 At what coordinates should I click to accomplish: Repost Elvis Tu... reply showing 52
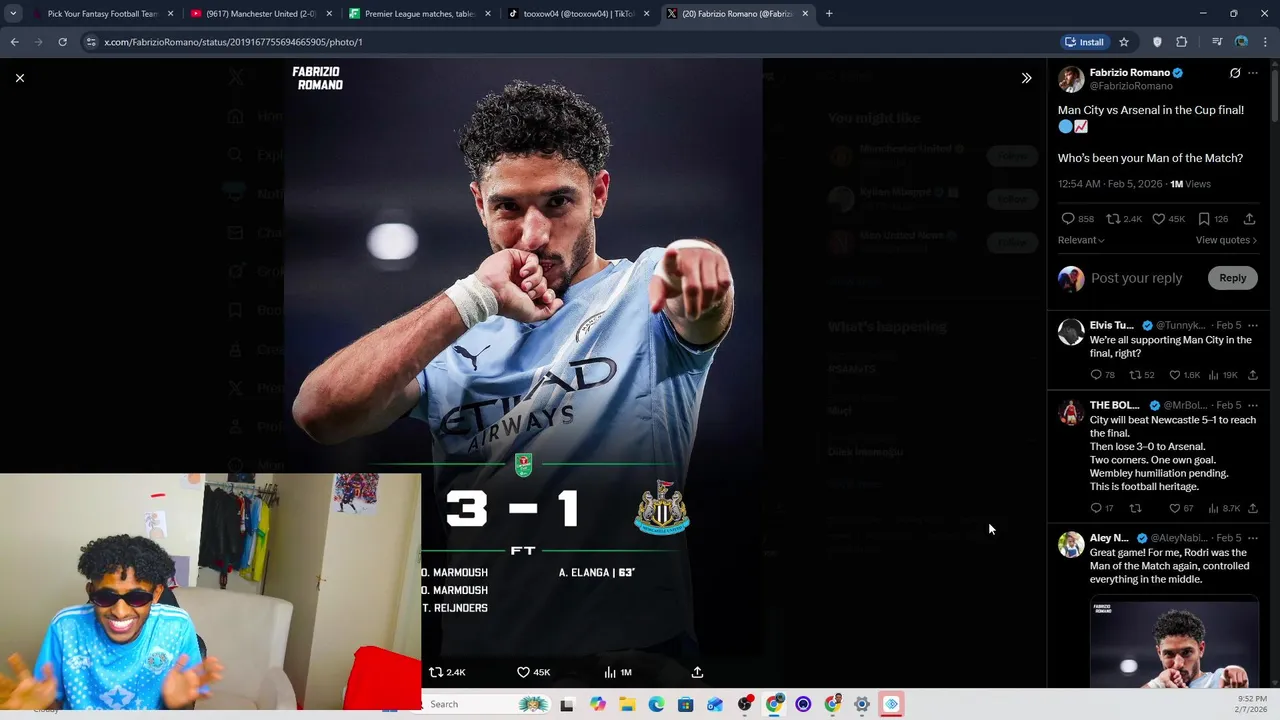pyautogui.click(x=1142, y=375)
